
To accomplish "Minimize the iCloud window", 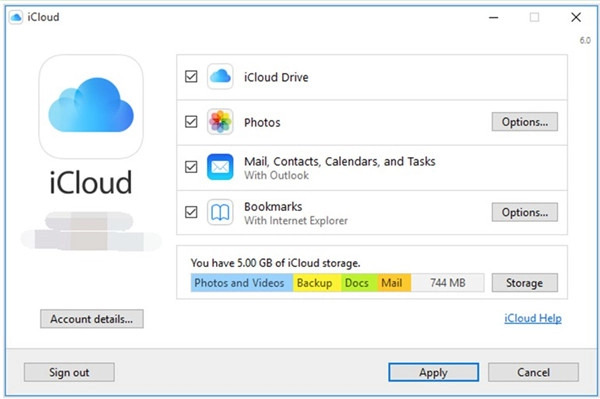I will click(494, 17).
